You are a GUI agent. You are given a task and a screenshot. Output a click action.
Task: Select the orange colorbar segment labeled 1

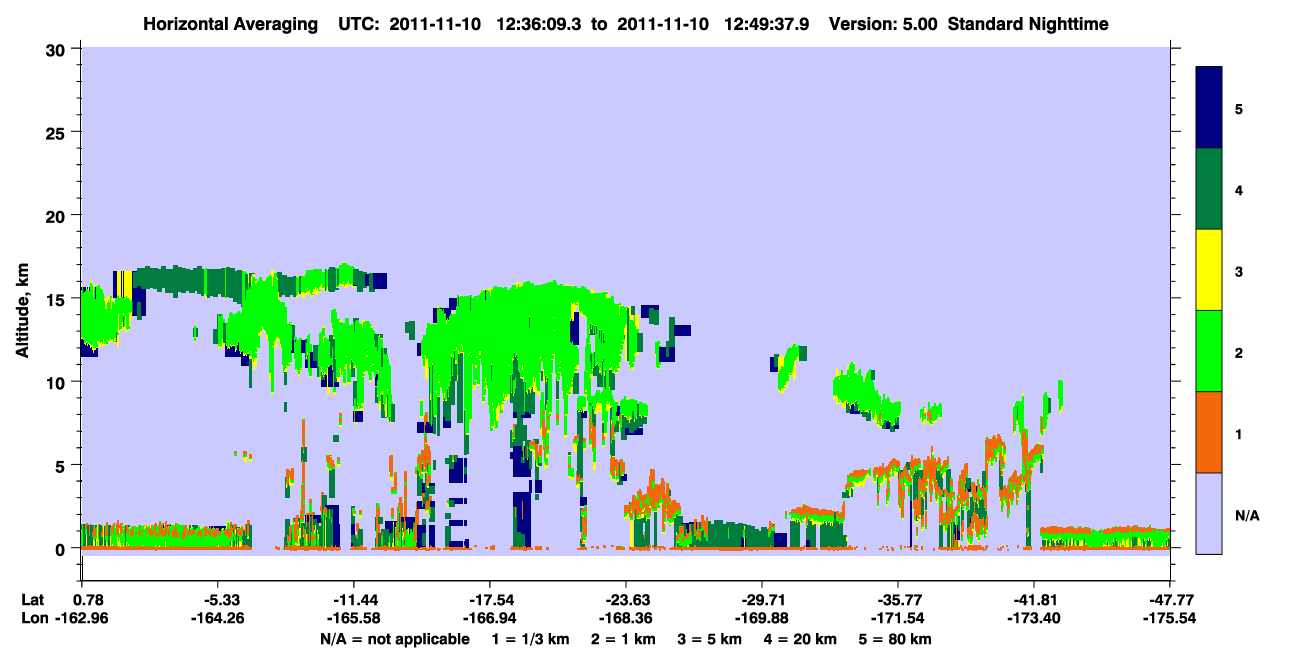(x=1209, y=432)
